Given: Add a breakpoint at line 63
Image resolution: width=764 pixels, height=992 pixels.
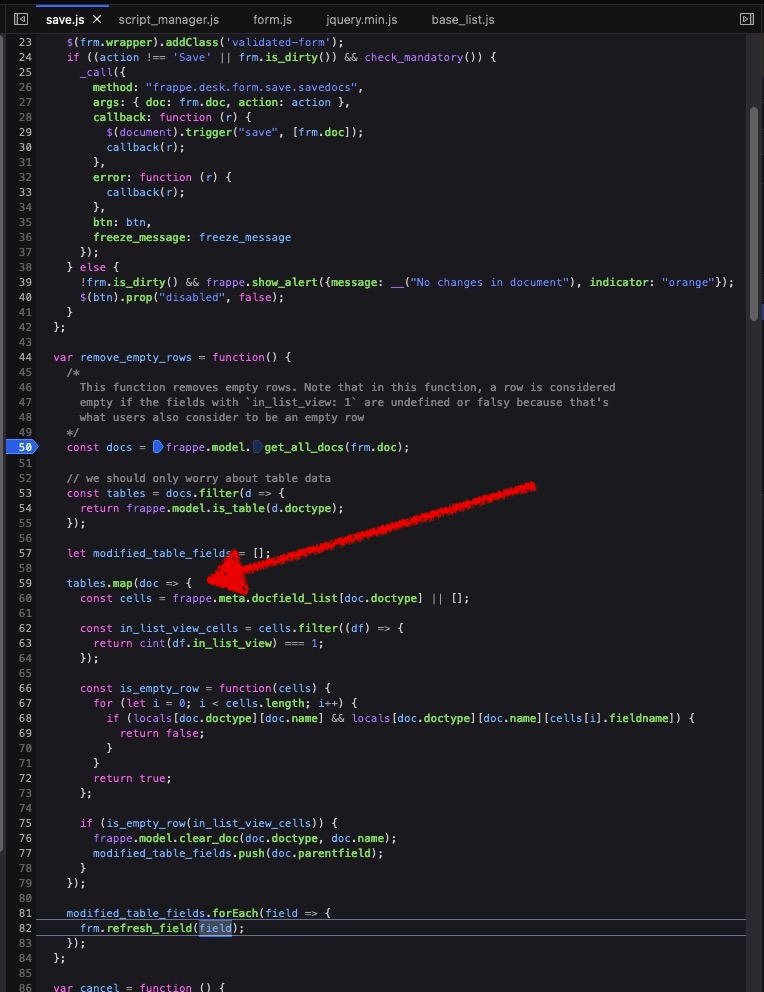Looking at the screenshot, I should click(25, 643).
